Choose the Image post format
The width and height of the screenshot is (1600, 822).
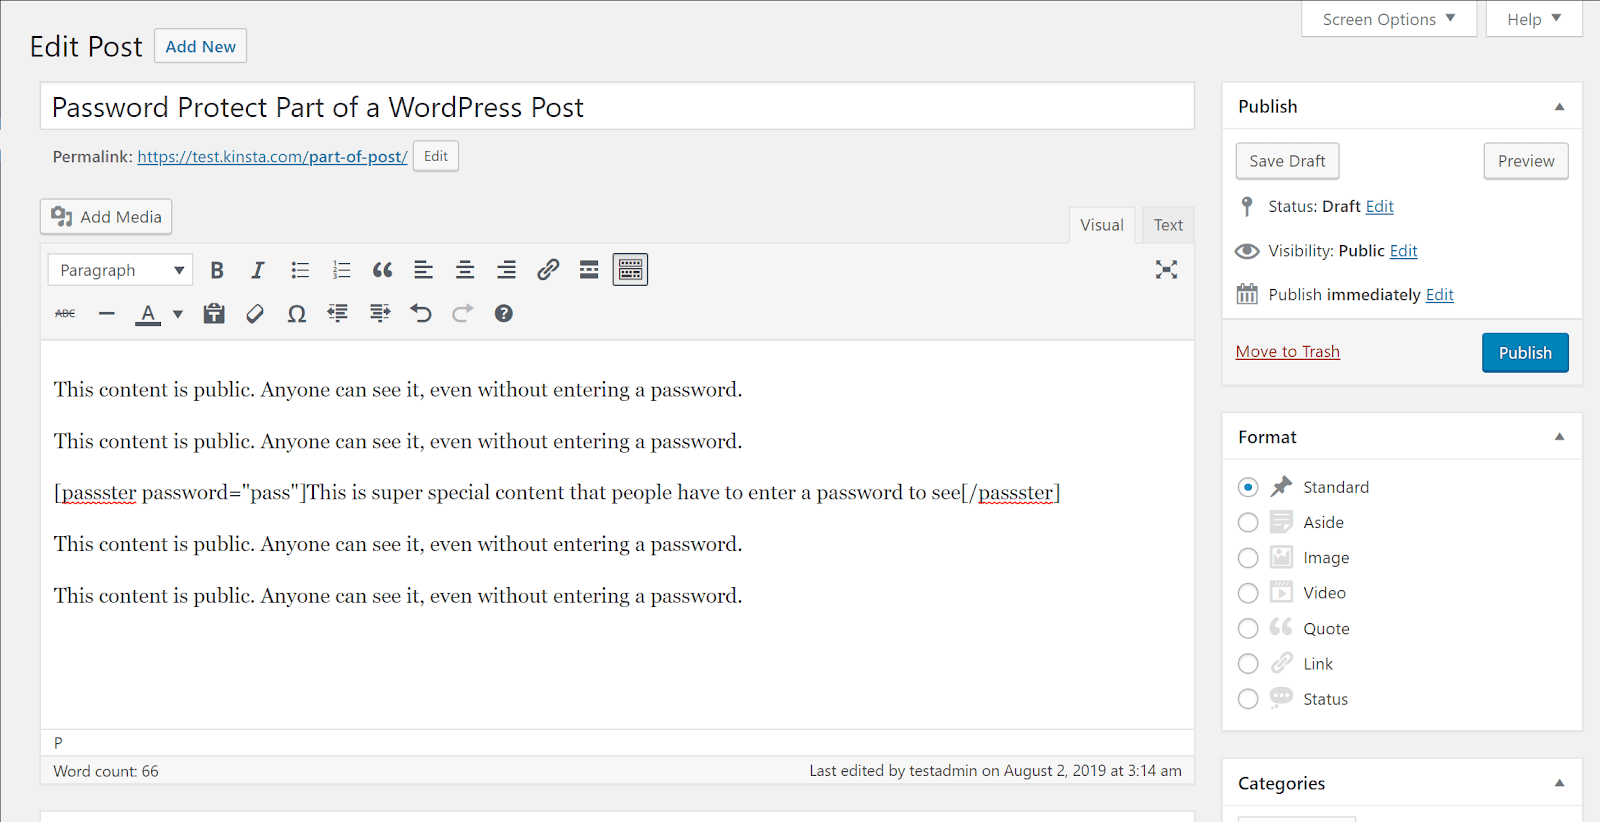(x=1248, y=558)
